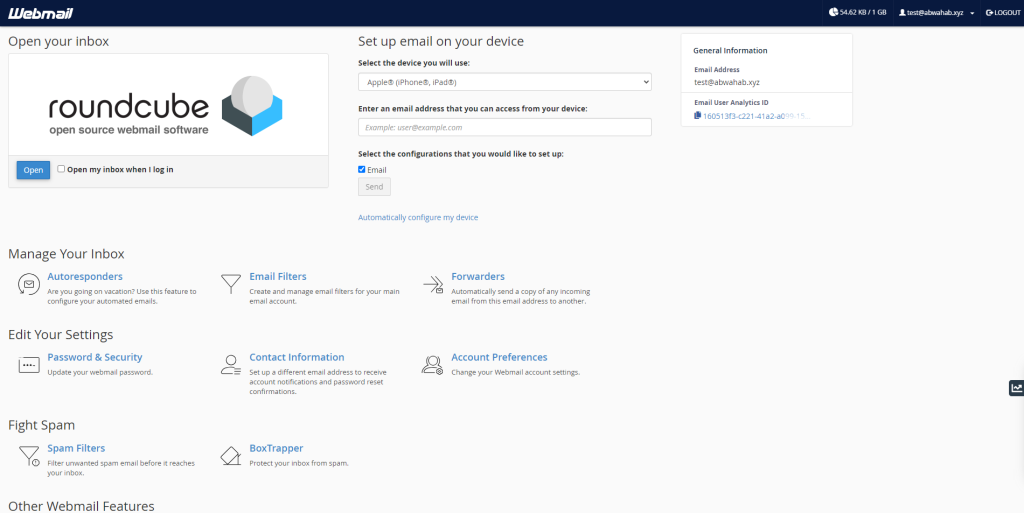
Task: Click the Account Preferences icon
Action: (x=433, y=365)
